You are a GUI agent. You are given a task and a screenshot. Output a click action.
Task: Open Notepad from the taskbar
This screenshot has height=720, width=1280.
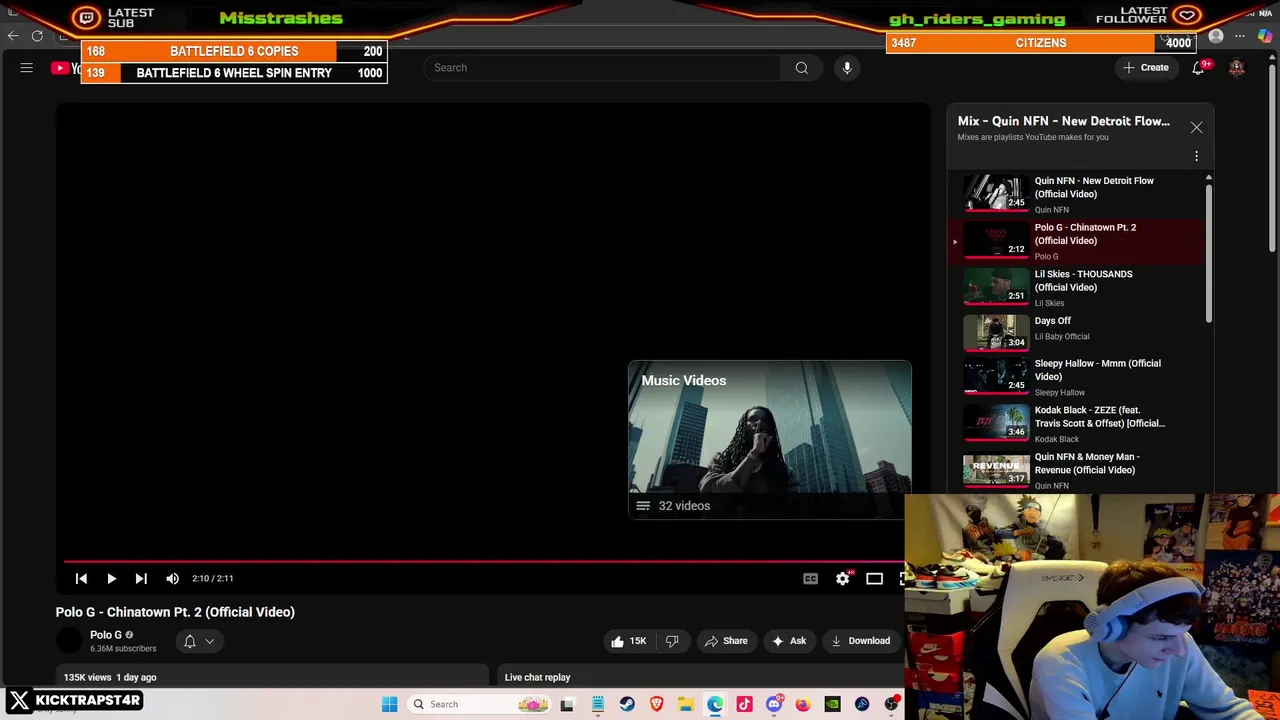coord(597,704)
